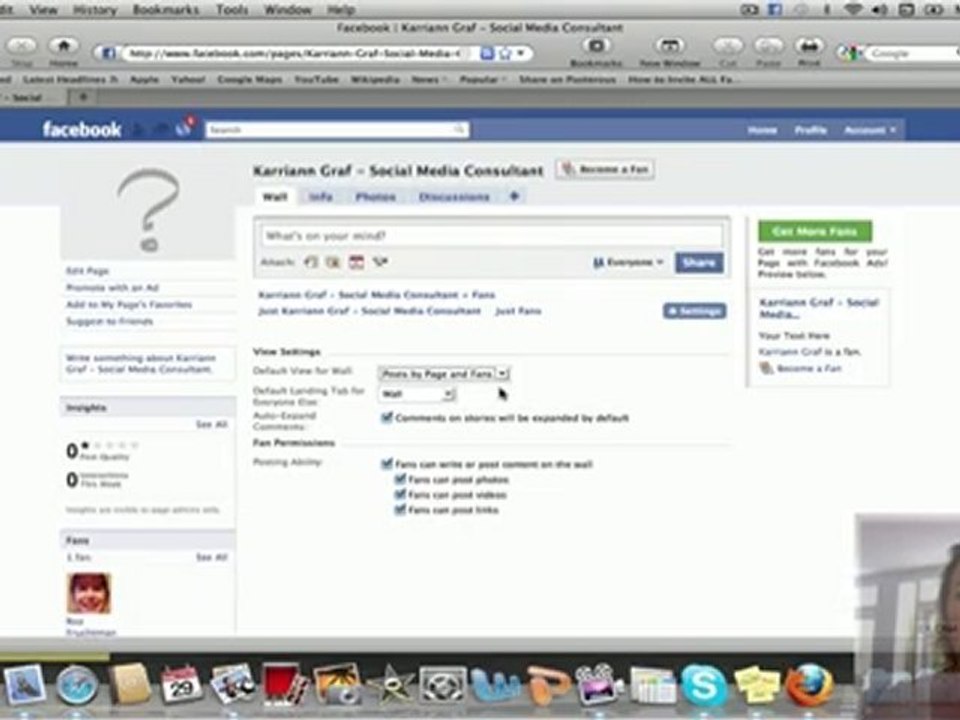Click the Bookmarks toolbar icon
Screen dimensions: 960x720
tap(596, 46)
